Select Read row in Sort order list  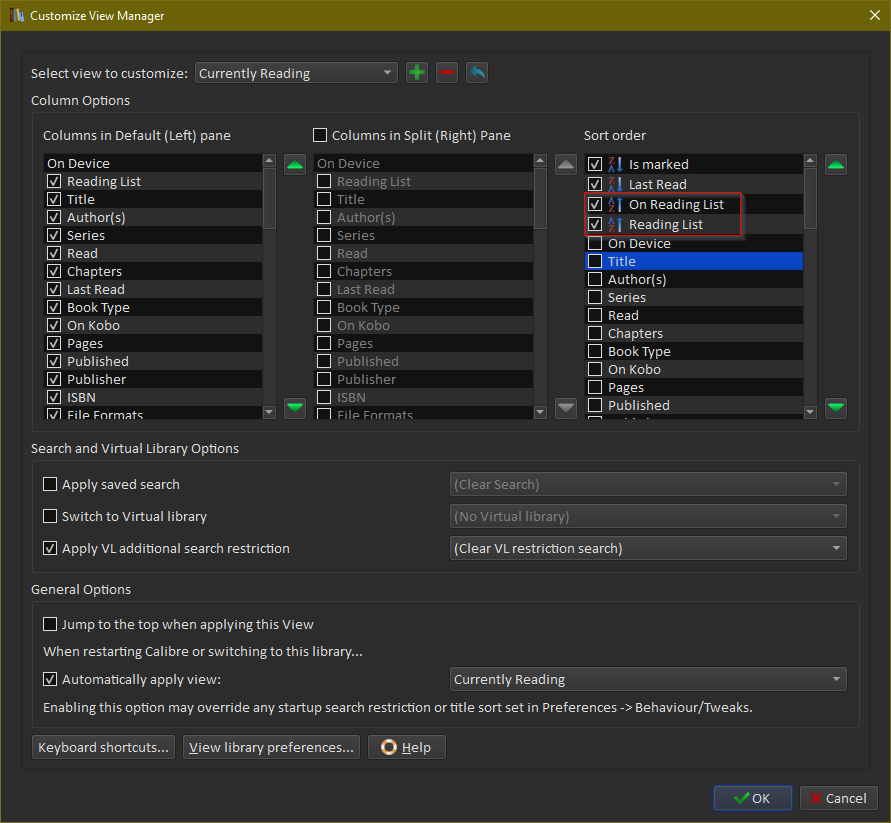(x=694, y=315)
